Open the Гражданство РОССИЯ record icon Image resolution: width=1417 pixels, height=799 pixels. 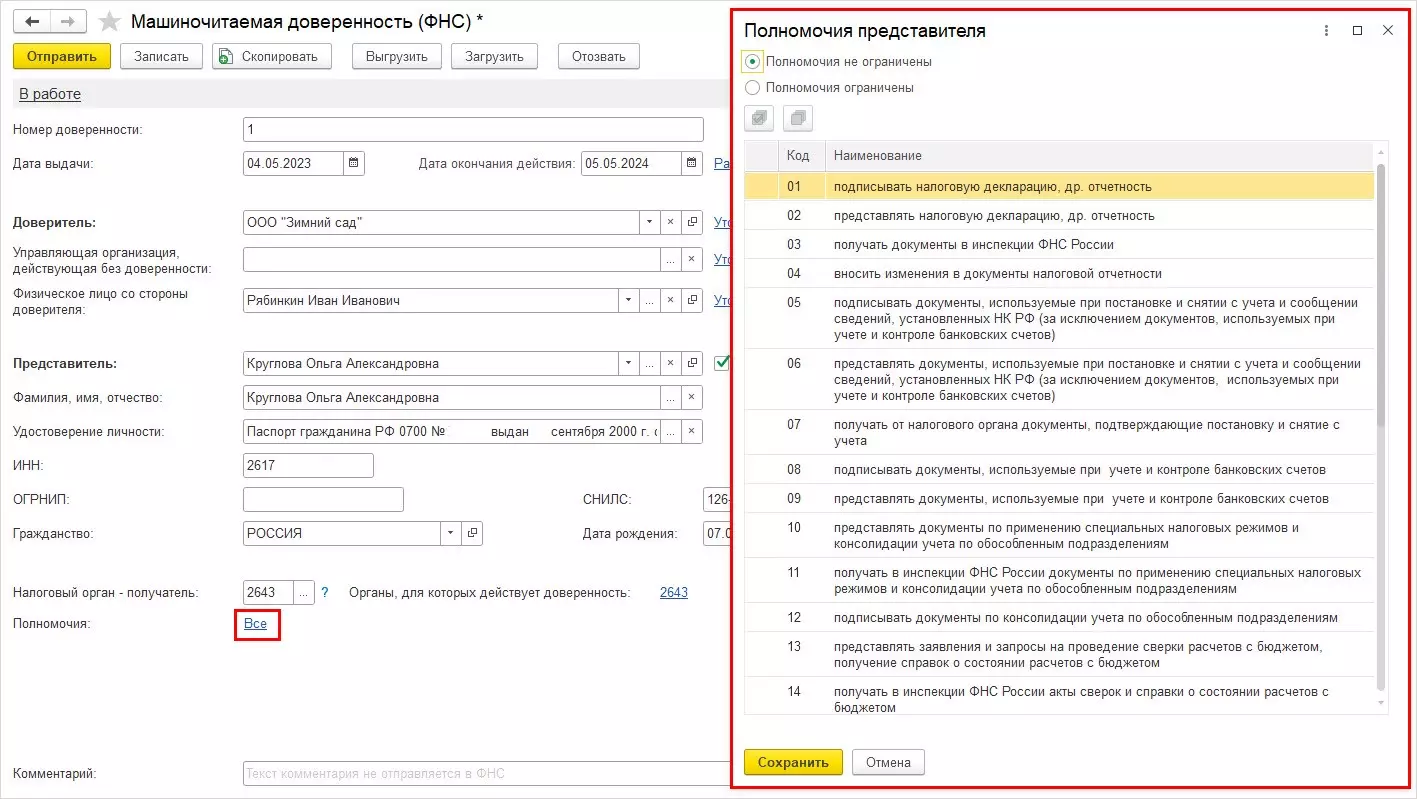click(x=472, y=533)
